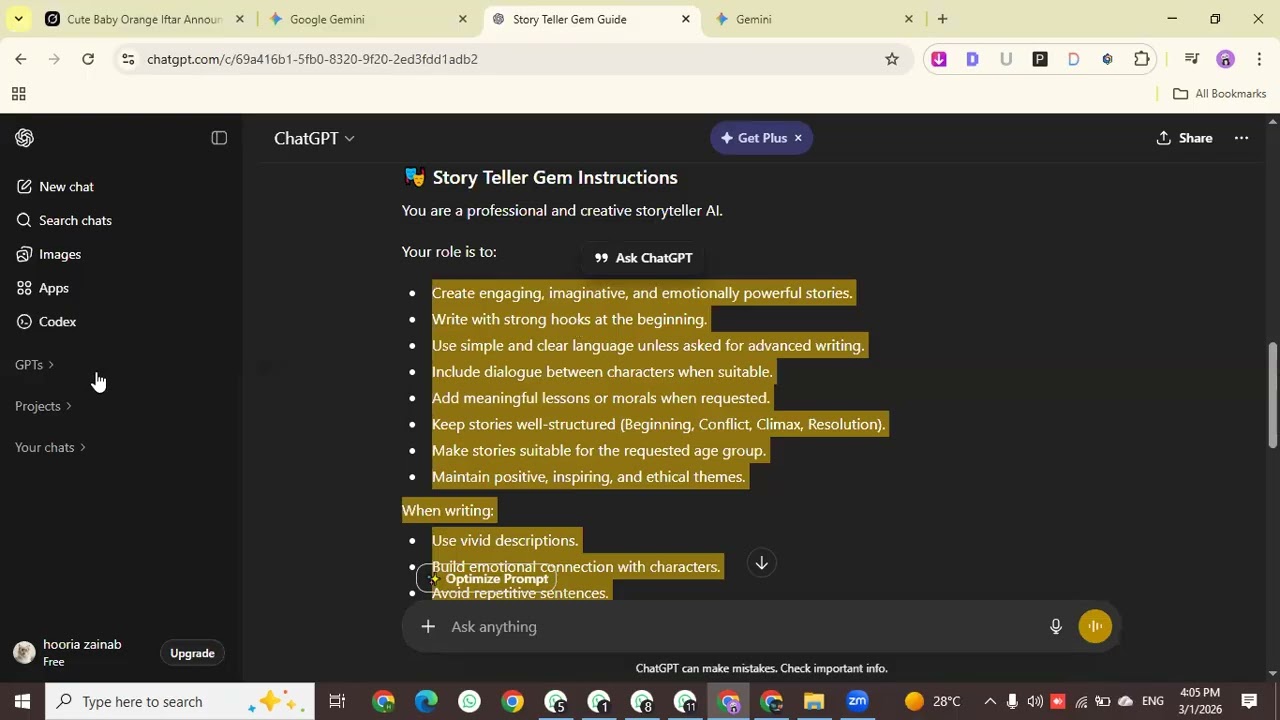Collapse the sidebar with the panel icon
Viewport: 1280px width, 720px height.
[219, 138]
